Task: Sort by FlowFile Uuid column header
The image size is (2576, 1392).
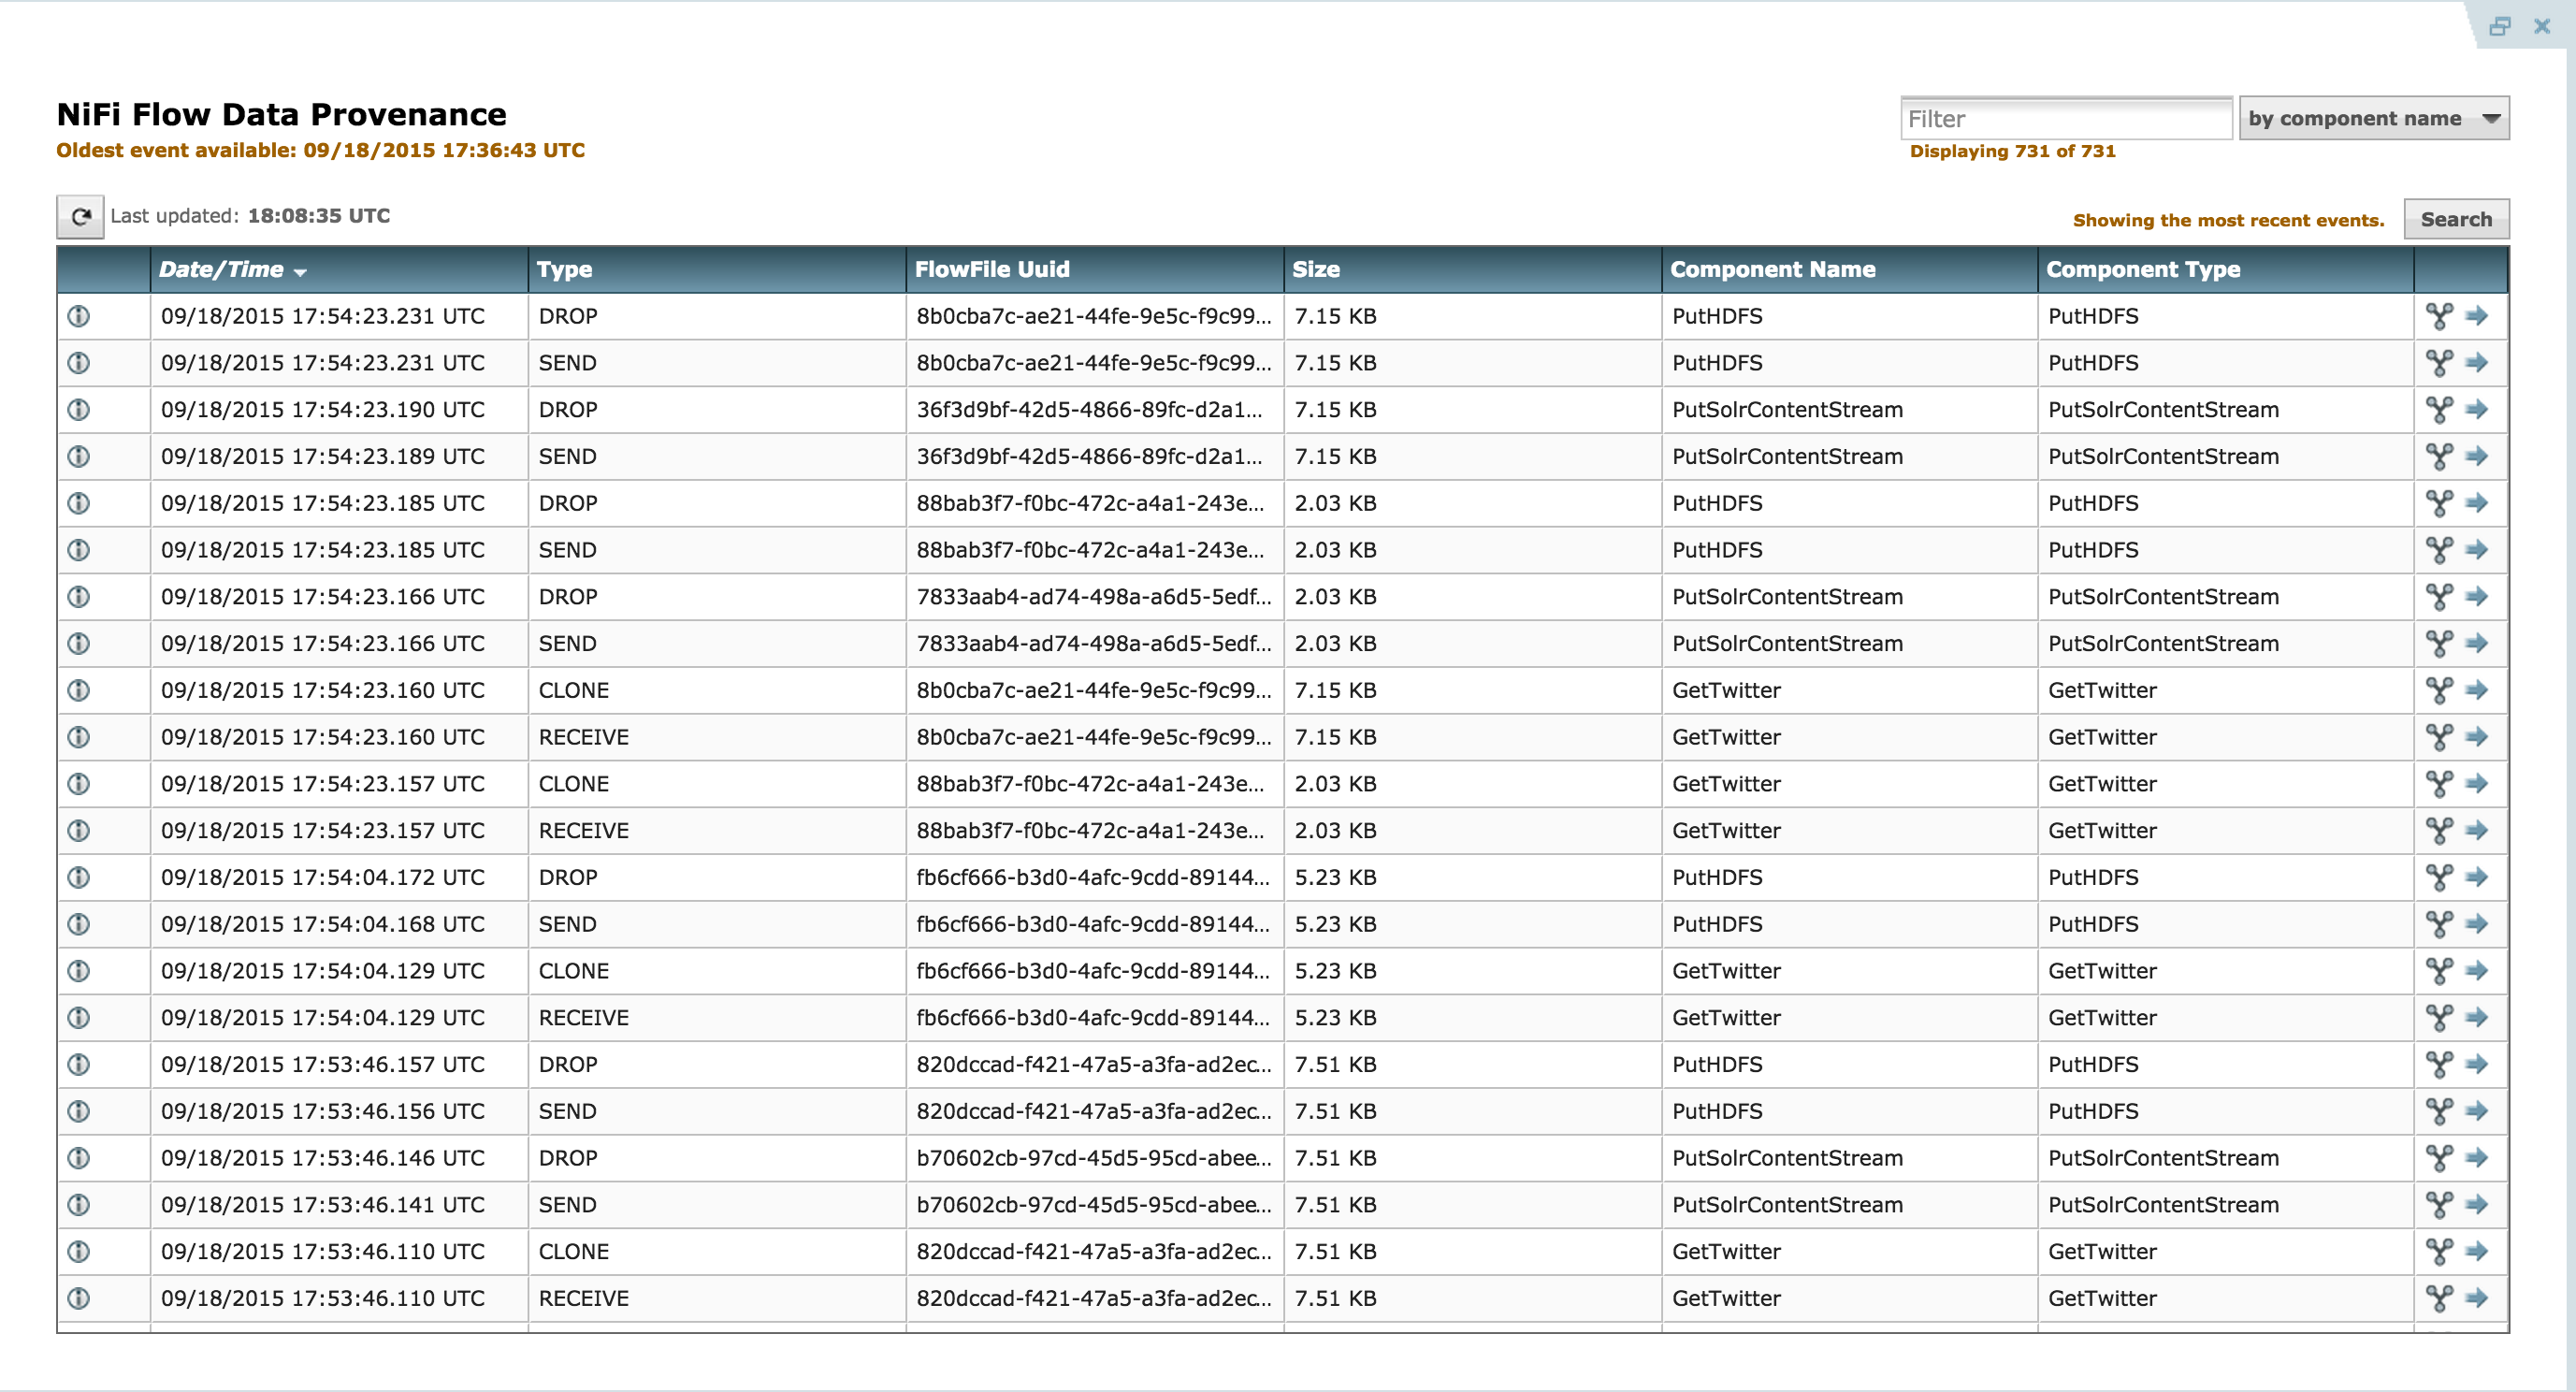Action: click(x=992, y=269)
